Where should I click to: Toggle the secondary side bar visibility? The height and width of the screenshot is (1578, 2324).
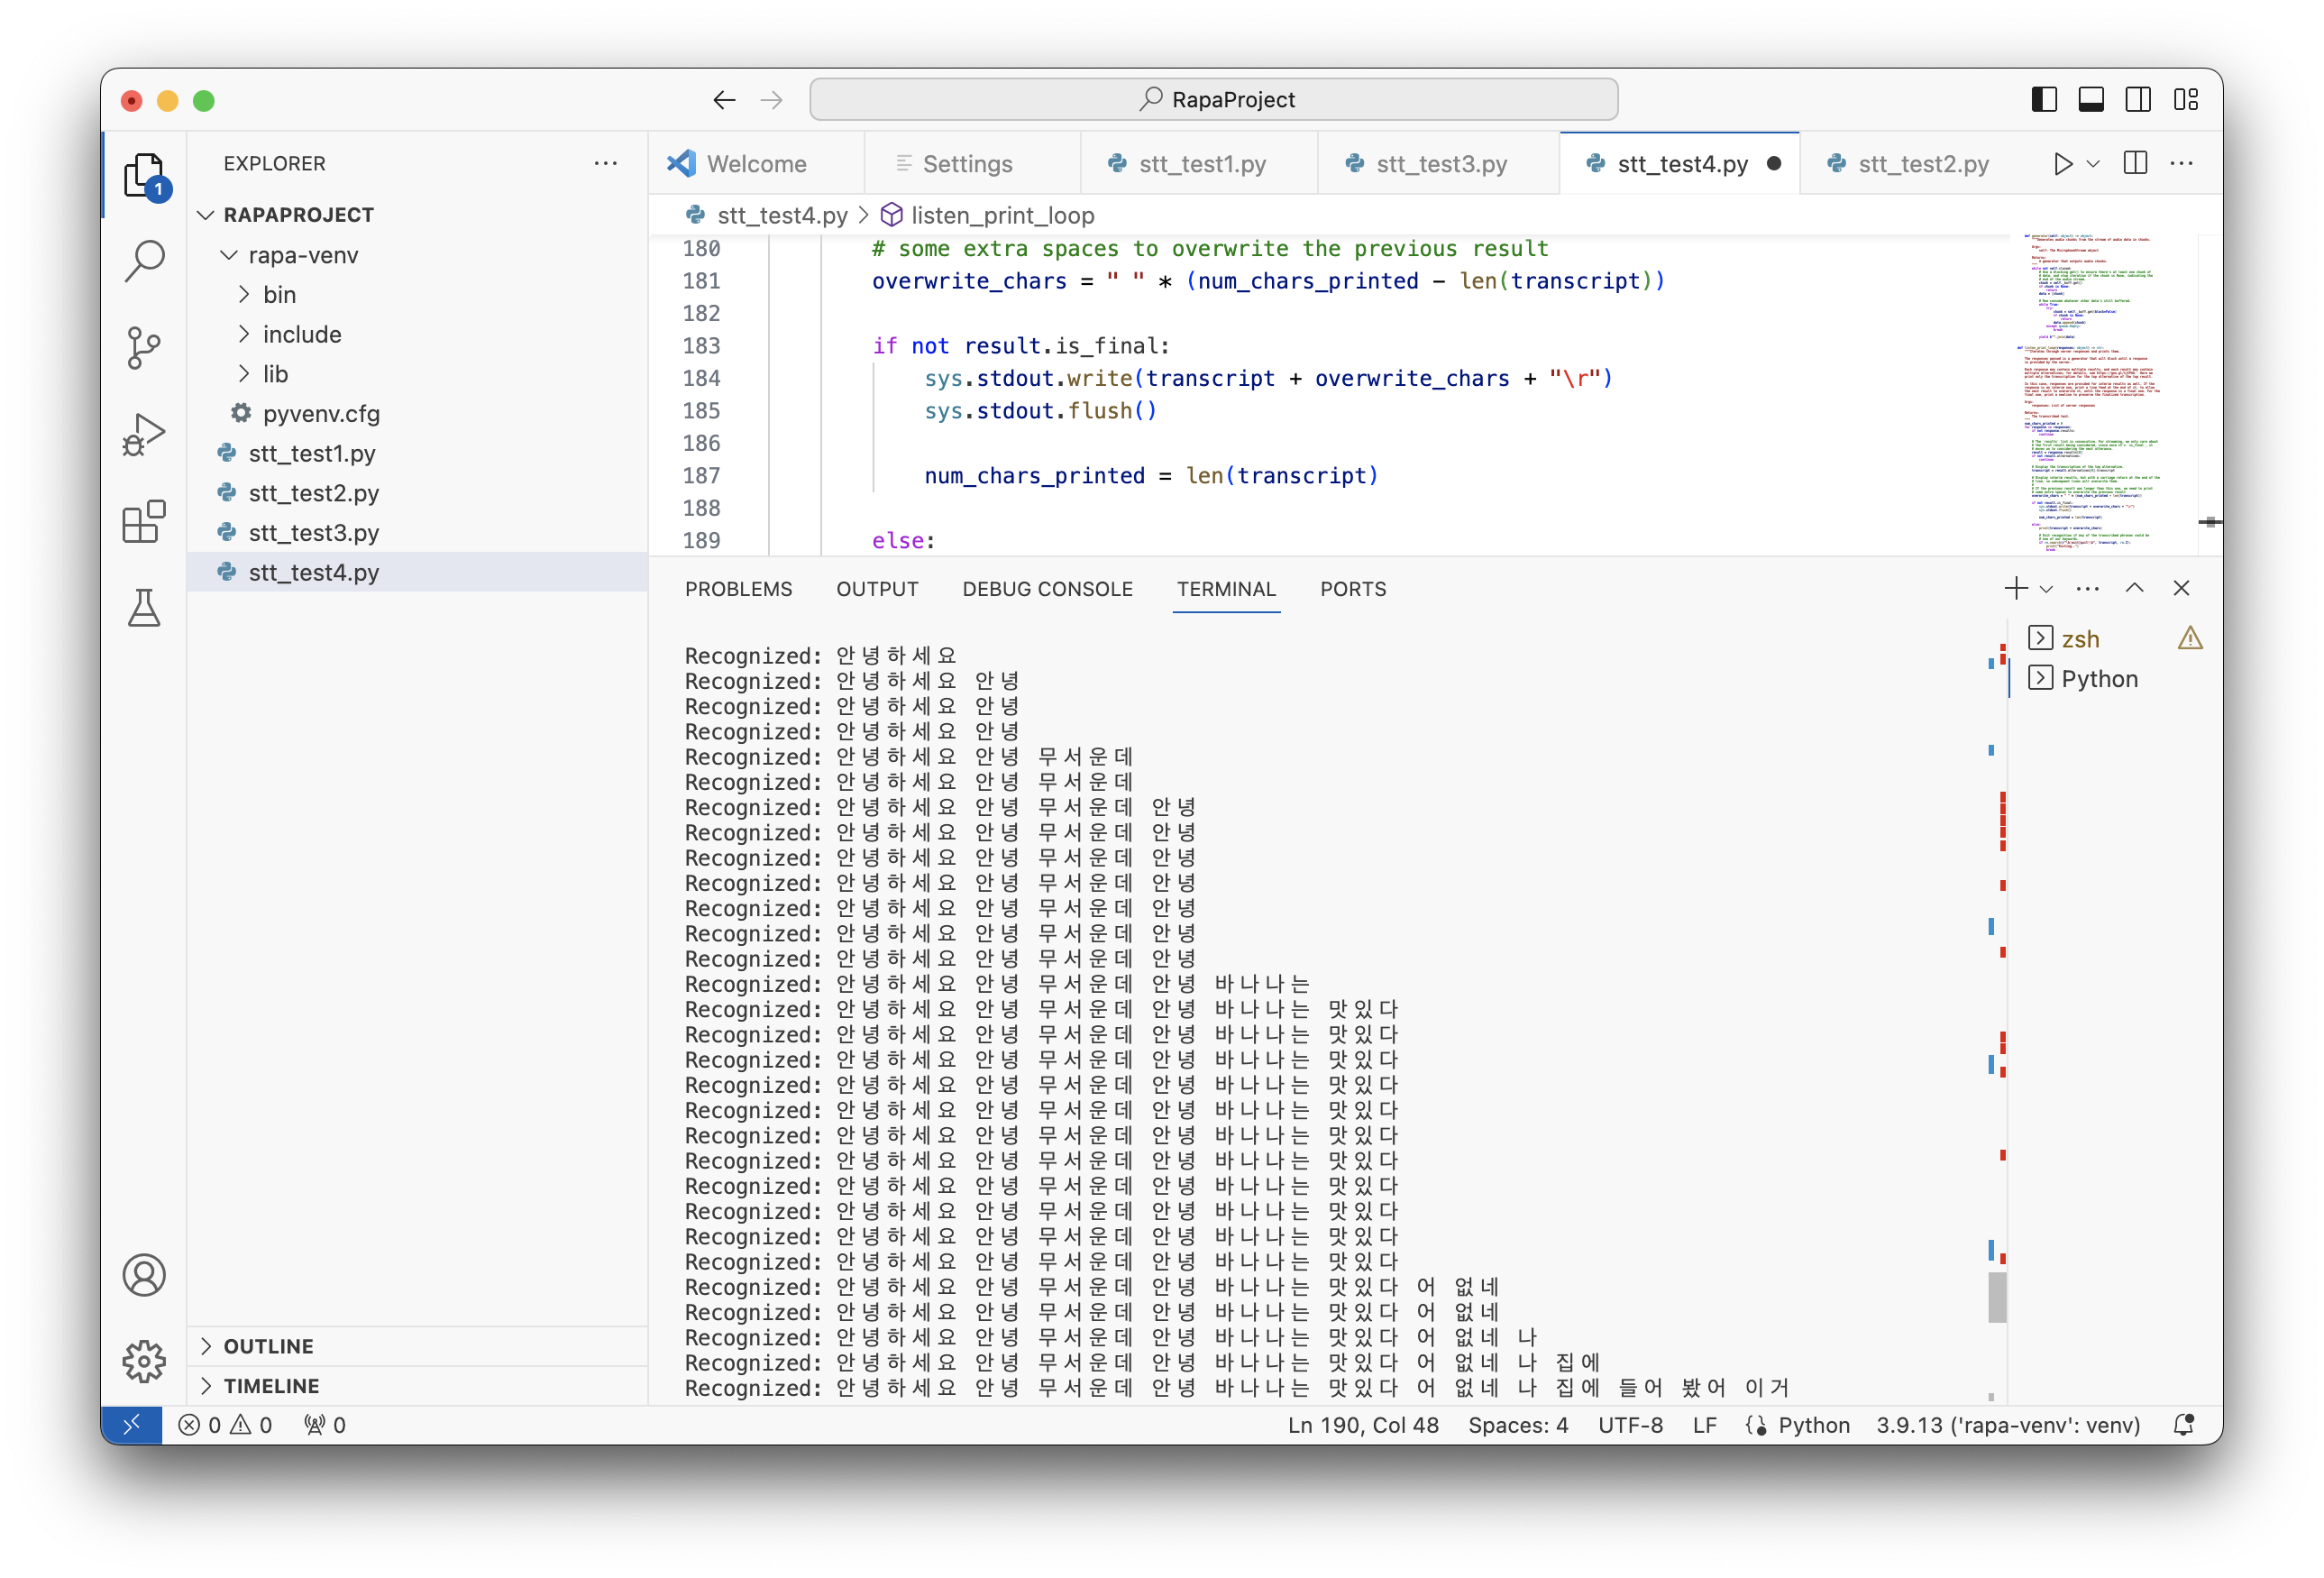pos(2138,99)
